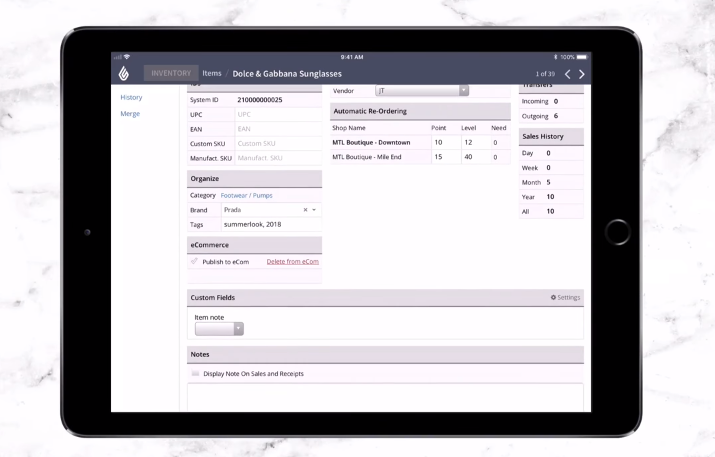Click the Publish to eCom checkmark icon

pyautogui.click(x=194, y=261)
